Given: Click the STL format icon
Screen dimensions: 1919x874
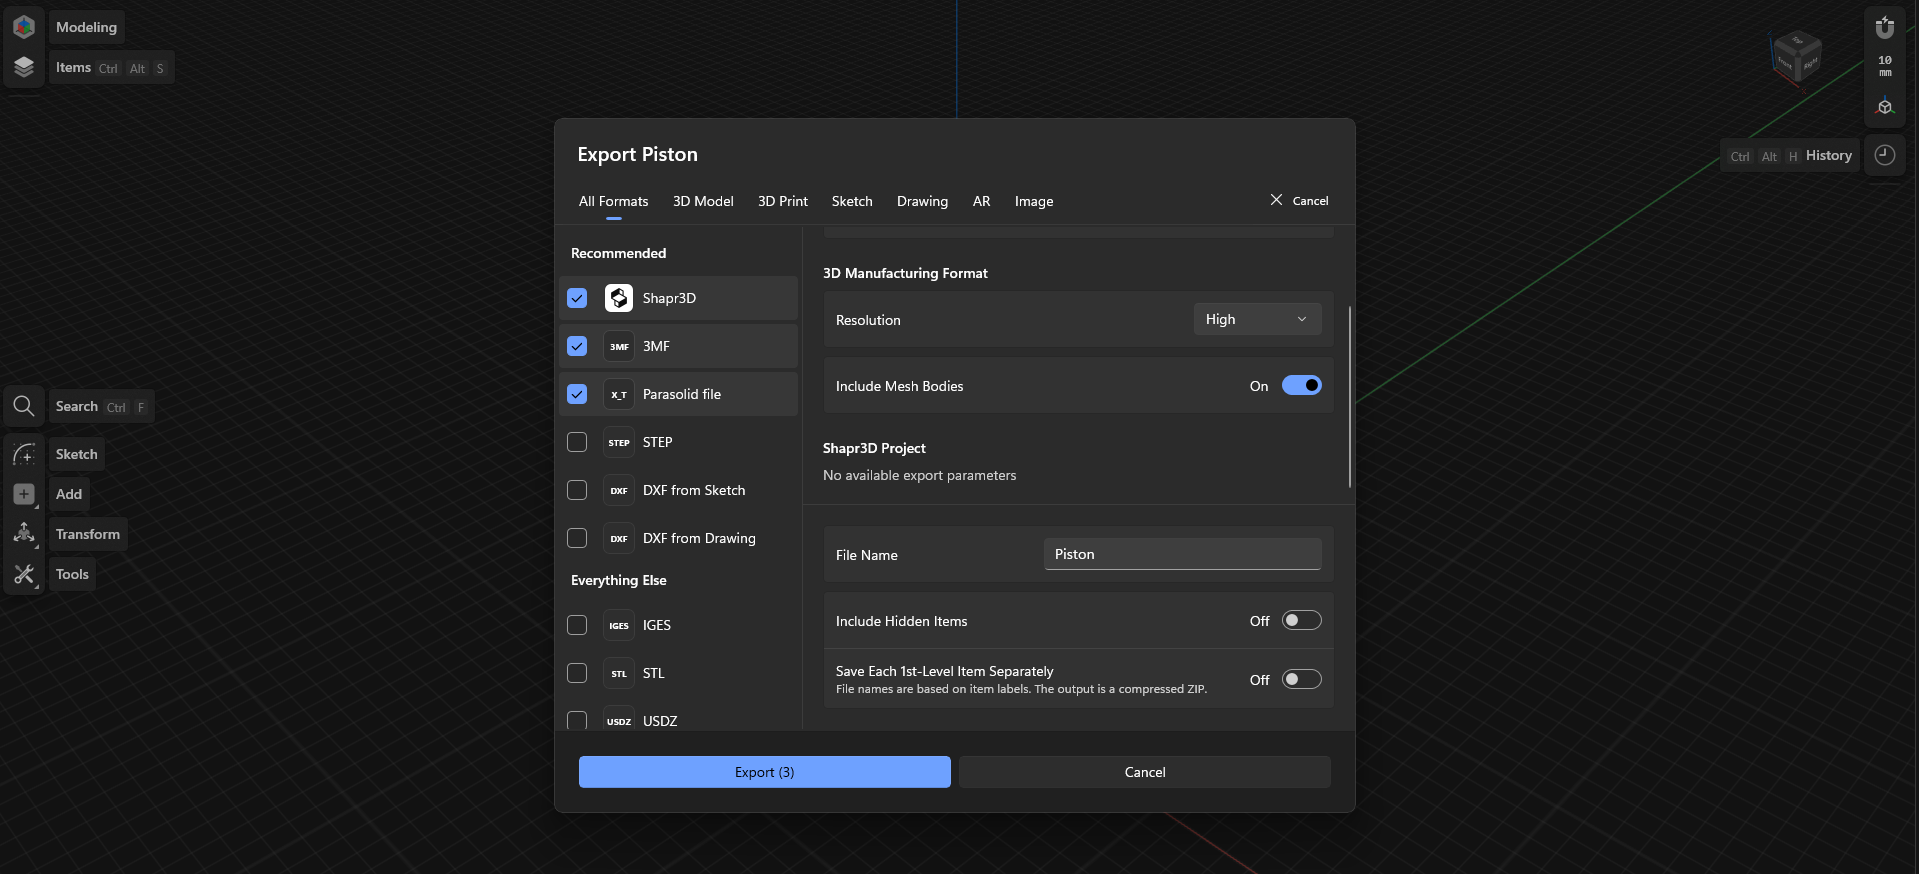Looking at the screenshot, I should [619, 673].
